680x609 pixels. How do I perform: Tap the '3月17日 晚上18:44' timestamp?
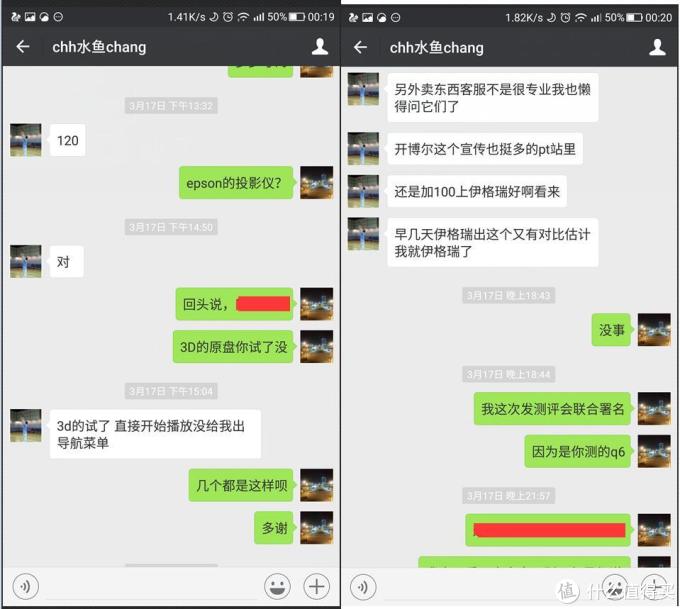click(x=508, y=374)
